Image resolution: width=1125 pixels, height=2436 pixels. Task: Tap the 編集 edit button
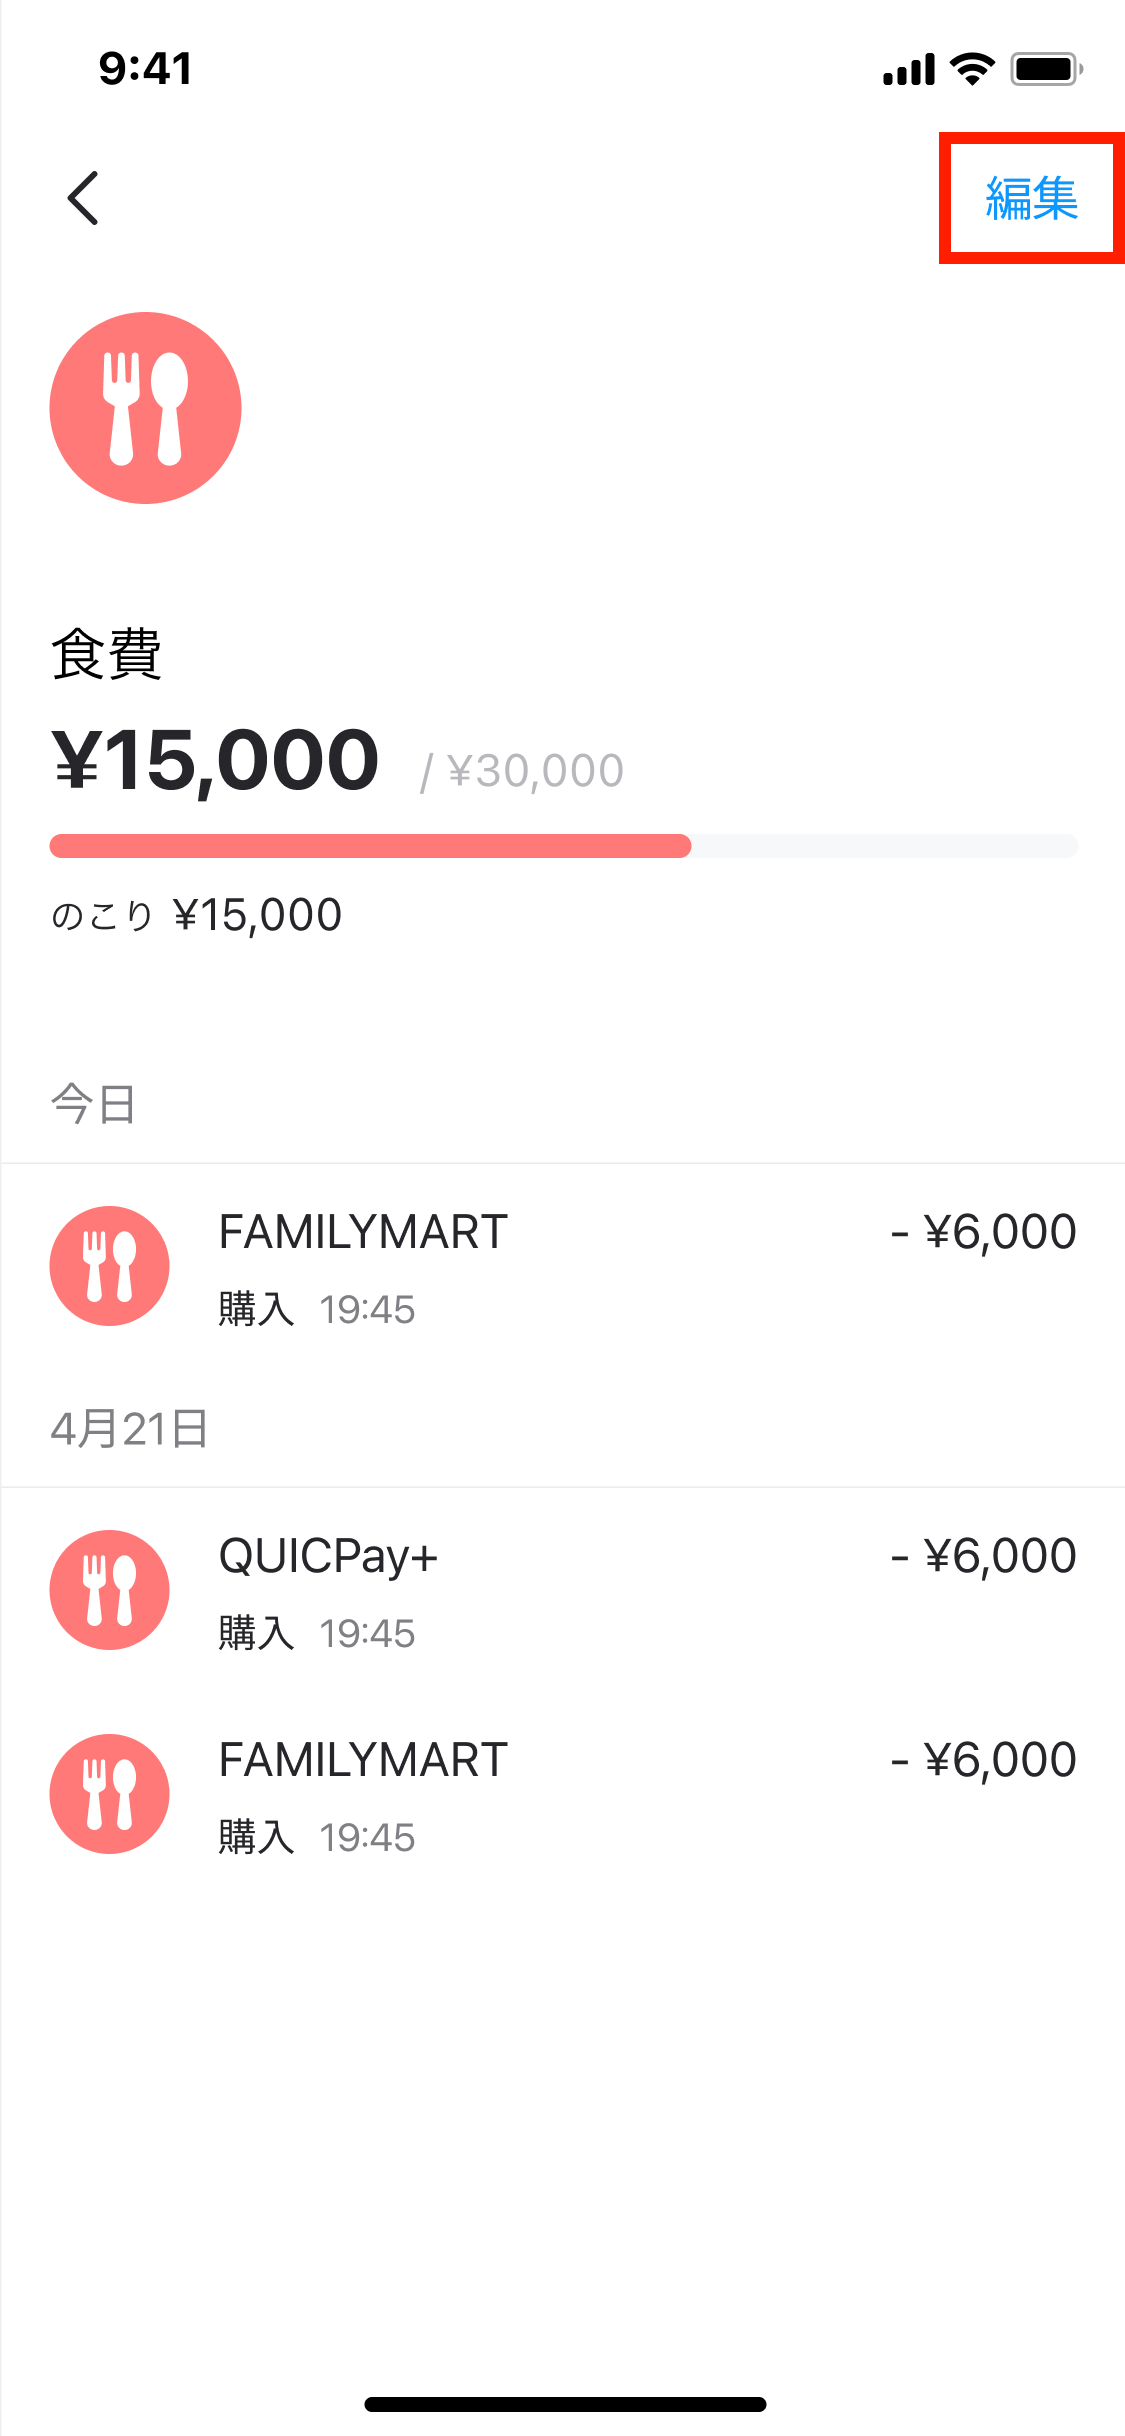coord(1031,198)
